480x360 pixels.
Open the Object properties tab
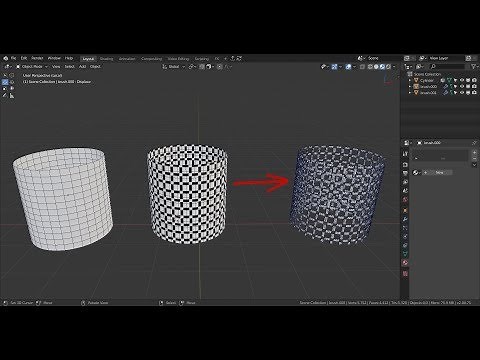coord(405,211)
